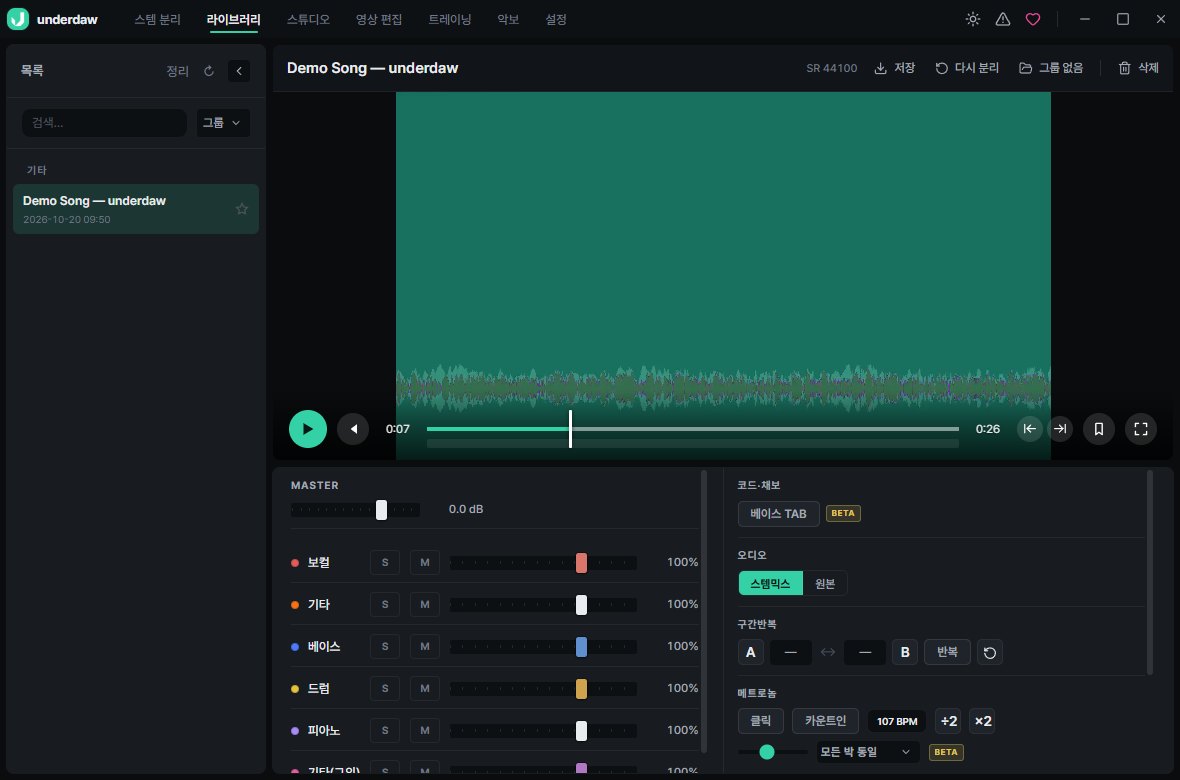Jump to the previous section marker
This screenshot has width=1180, height=780.
(1029, 429)
